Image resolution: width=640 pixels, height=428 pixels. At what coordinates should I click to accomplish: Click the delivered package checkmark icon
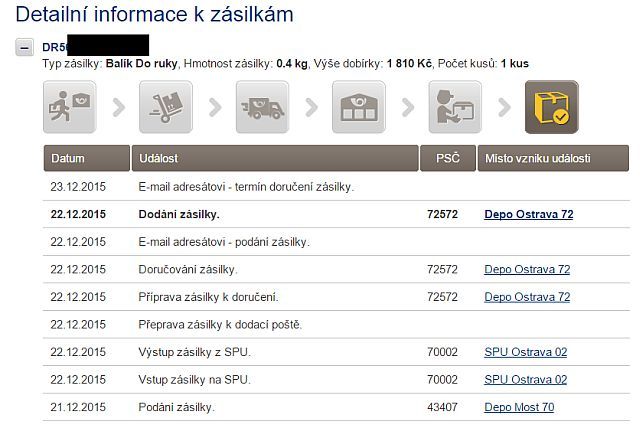coord(552,107)
